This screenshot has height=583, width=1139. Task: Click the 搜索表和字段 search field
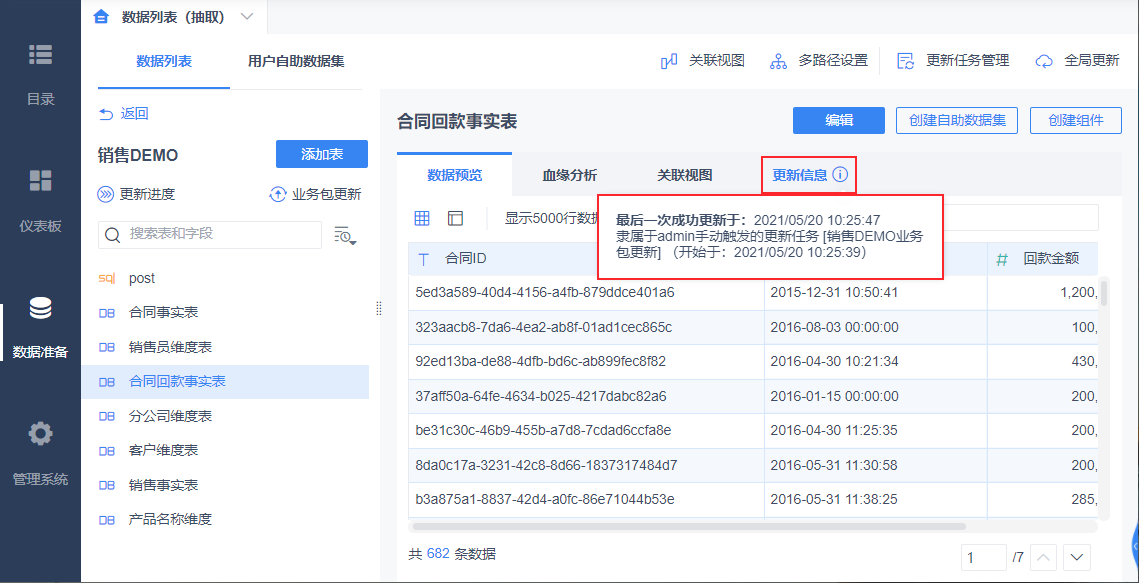coord(210,235)
